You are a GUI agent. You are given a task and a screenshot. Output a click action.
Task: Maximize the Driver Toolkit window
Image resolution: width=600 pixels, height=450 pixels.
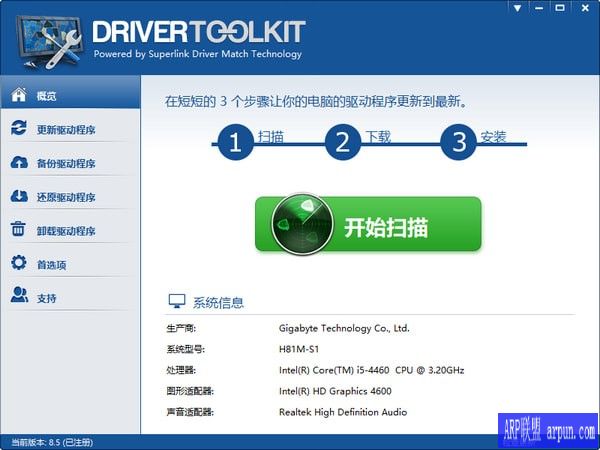tap(560, 8)
